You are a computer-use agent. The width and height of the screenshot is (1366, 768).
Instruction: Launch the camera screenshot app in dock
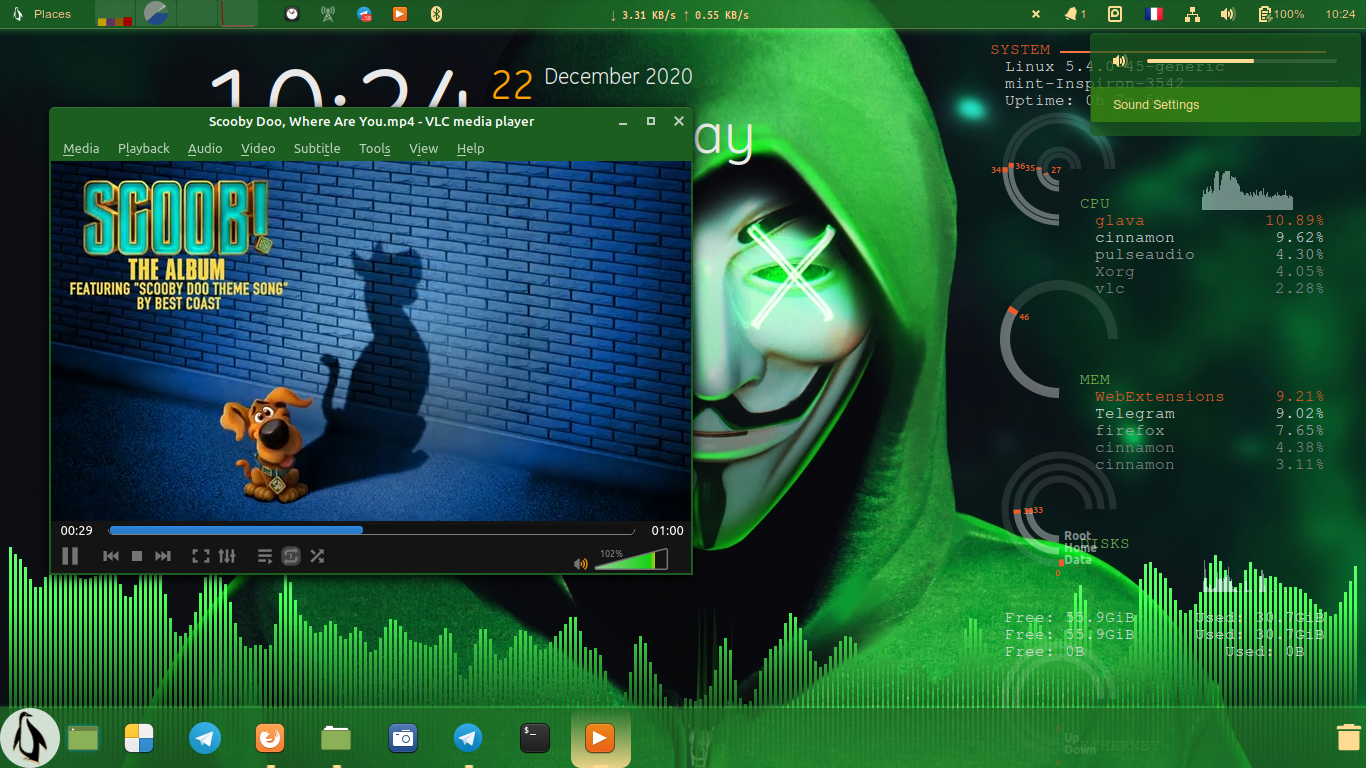tap(402, 738)
